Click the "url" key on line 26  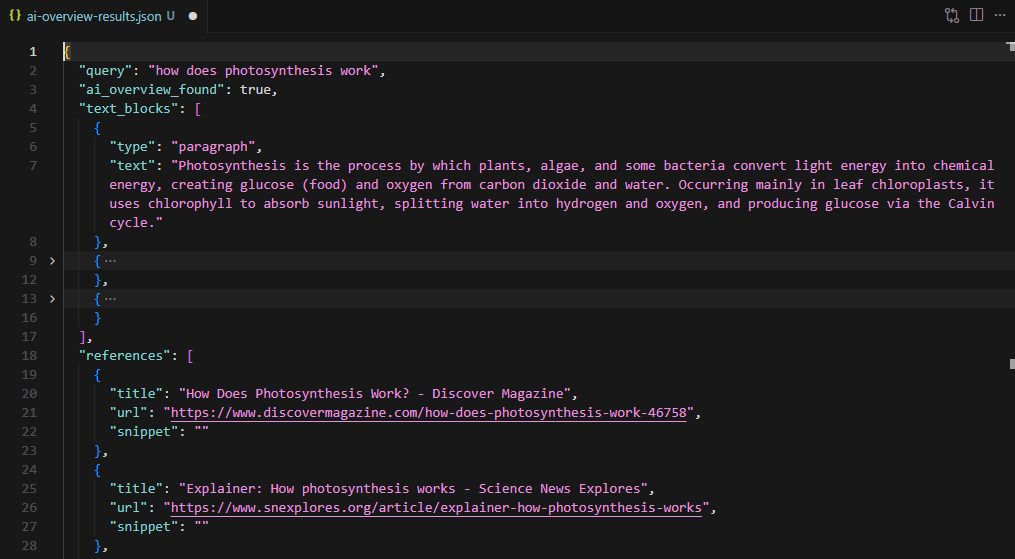click(x=128, y=507)
